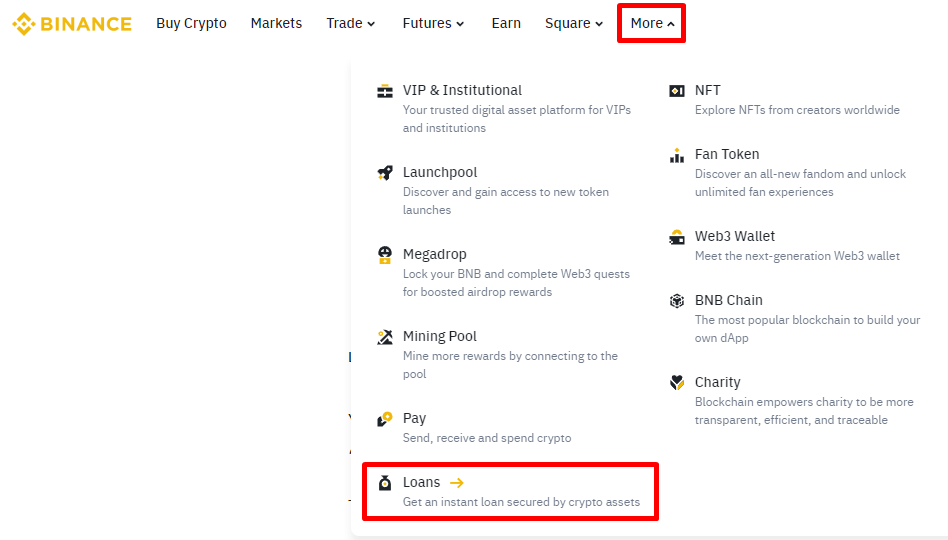Expand the Futures dropdown menu
Screen dimensions: 948x540
pyautogui.click(x=433, y=23)
